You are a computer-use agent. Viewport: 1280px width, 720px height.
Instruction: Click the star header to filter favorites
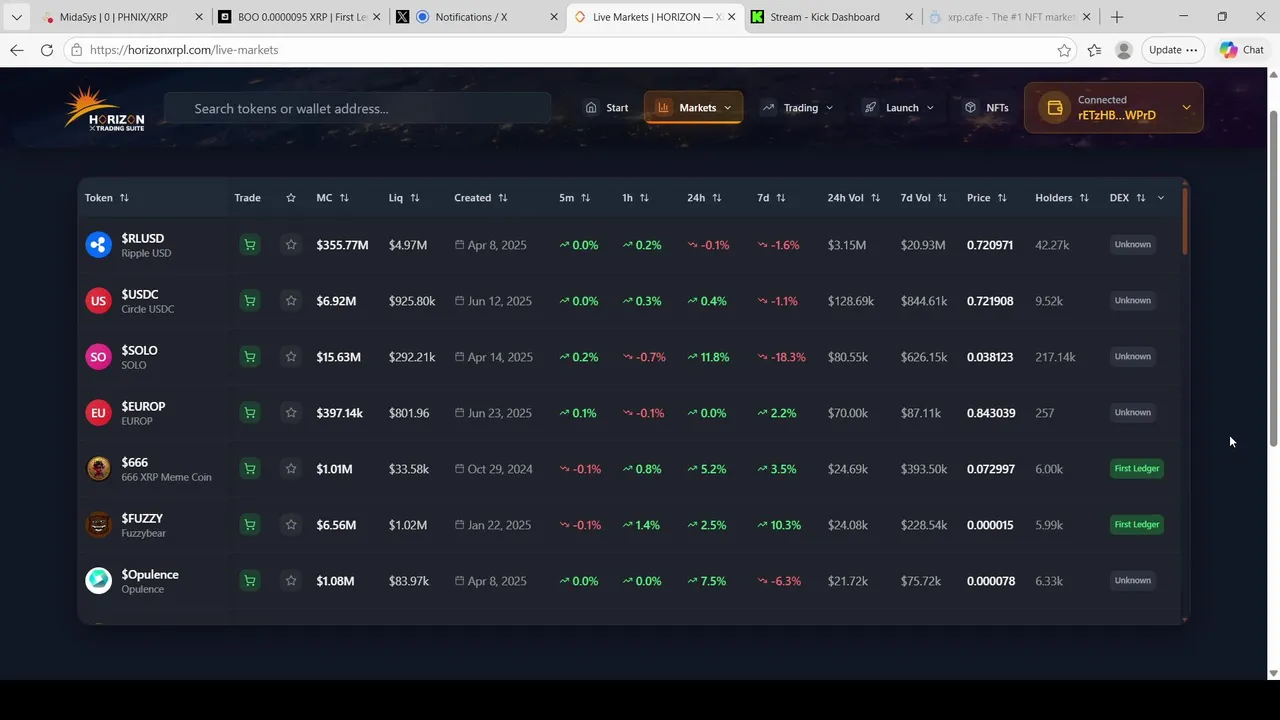click(x=291, y=198)
